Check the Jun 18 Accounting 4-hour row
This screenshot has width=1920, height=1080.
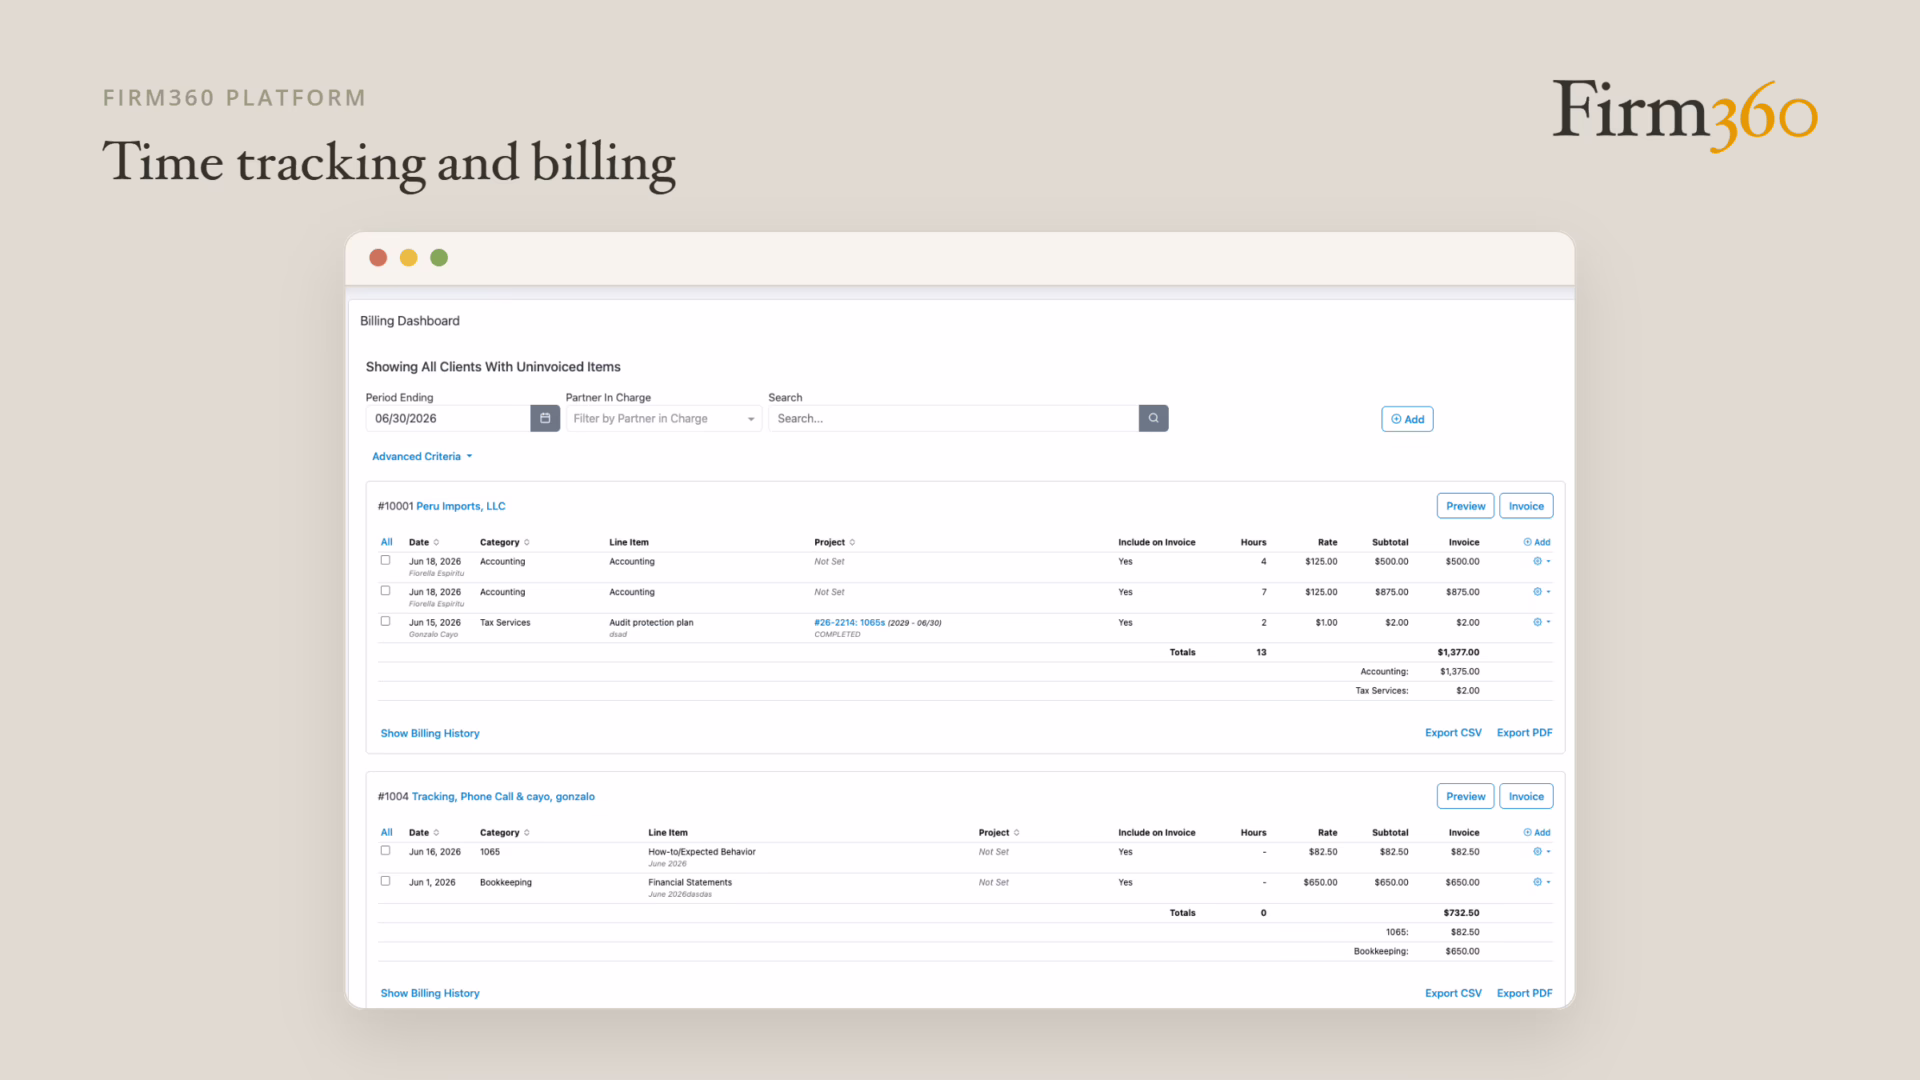click(x=385, y=560)
